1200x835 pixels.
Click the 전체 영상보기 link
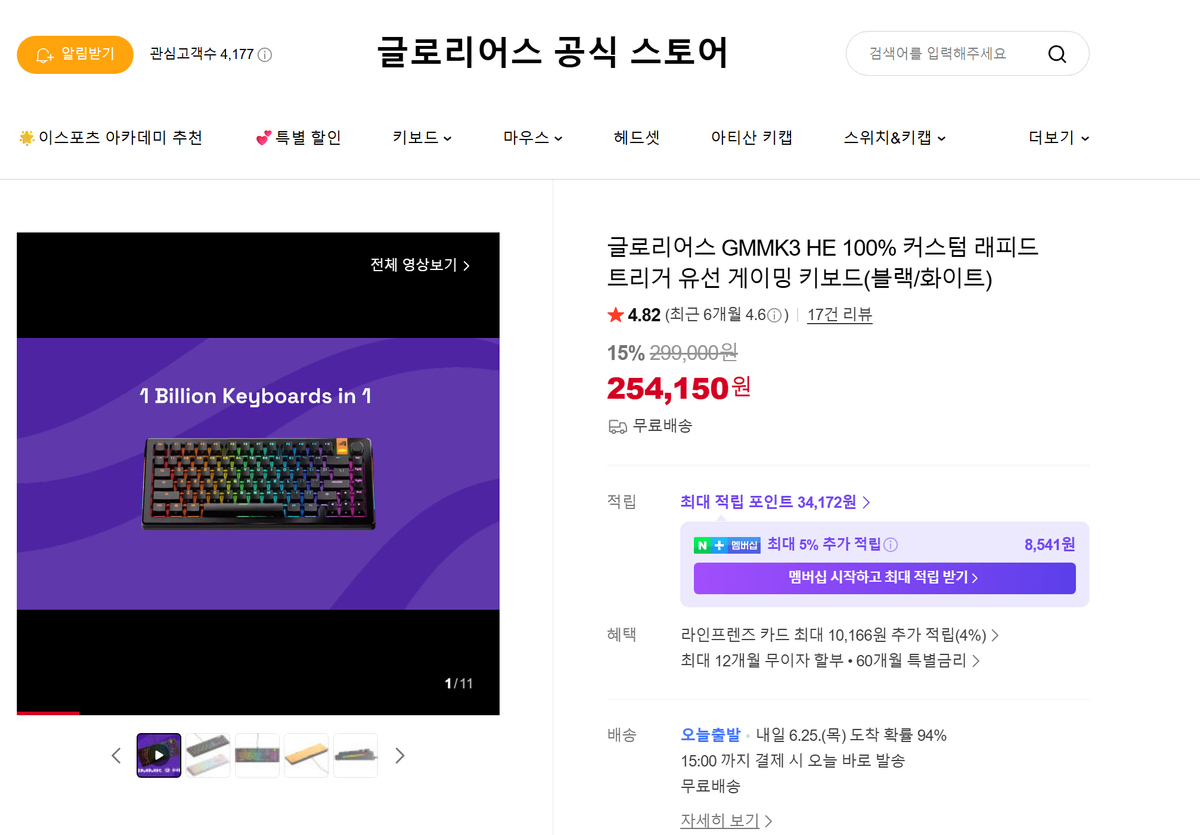pyautogui.click(x=420, y=265)
